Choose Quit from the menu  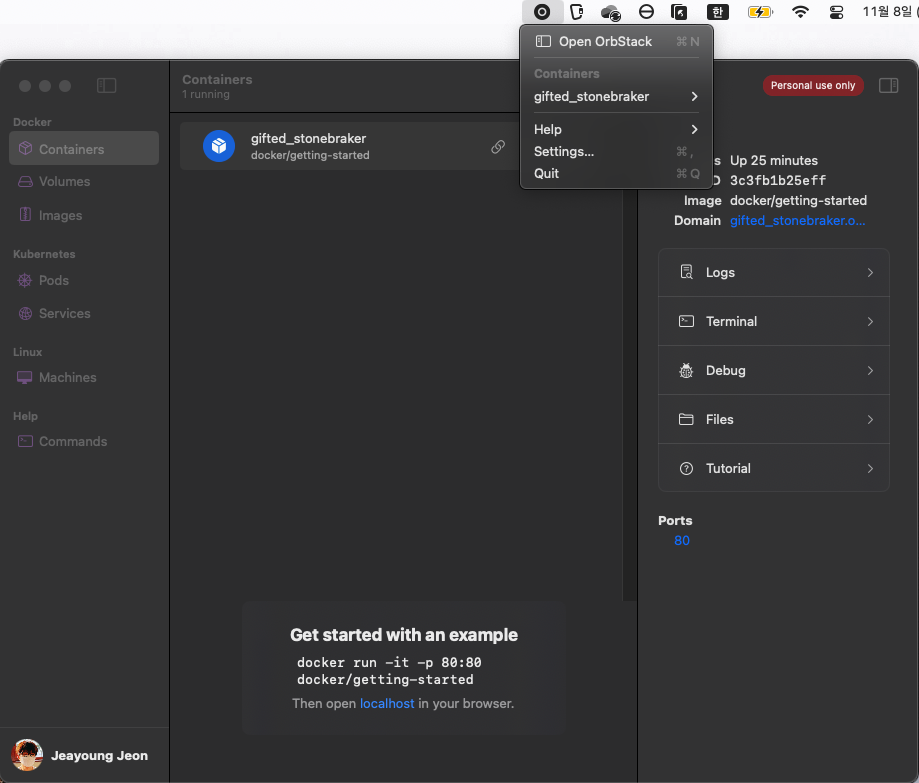pyautogui.click(x=617, y=173)
